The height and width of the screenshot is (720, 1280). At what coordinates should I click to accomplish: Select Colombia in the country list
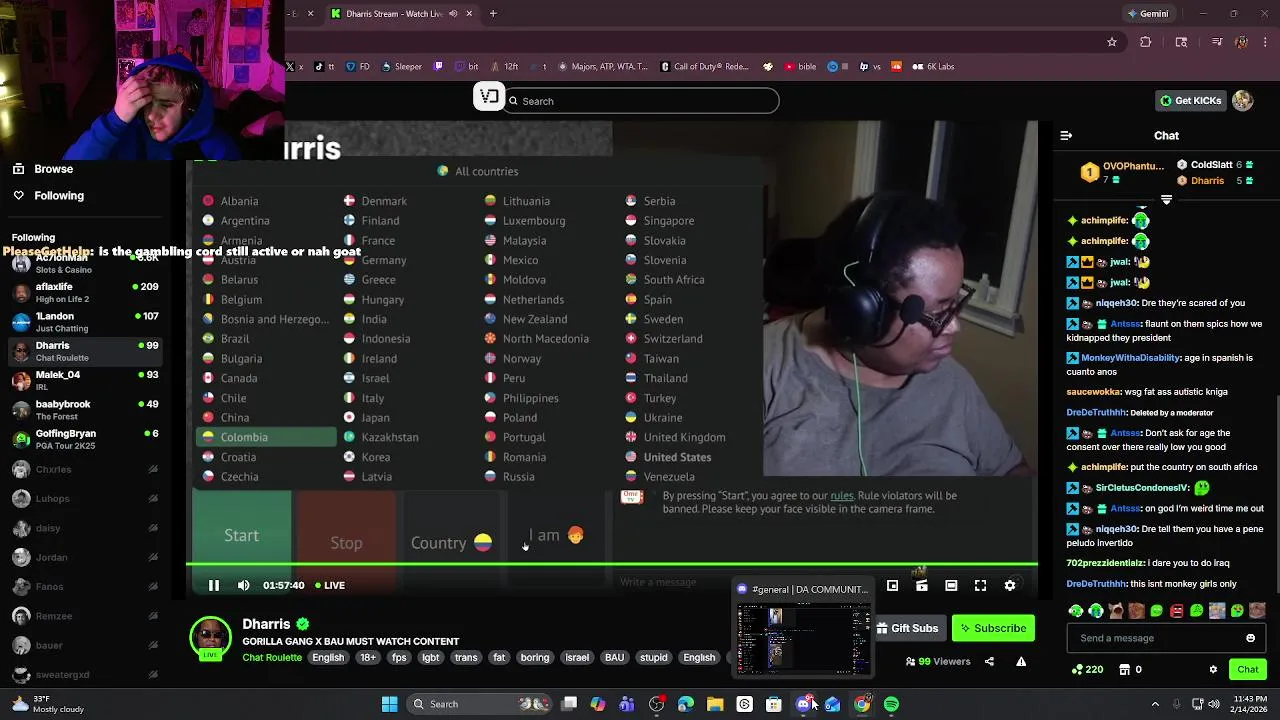tap(266, 437)
